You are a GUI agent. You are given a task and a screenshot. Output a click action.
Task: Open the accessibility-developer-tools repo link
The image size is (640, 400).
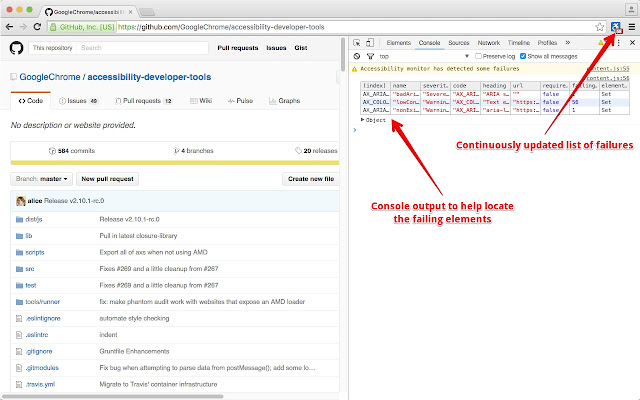point(149,77)
